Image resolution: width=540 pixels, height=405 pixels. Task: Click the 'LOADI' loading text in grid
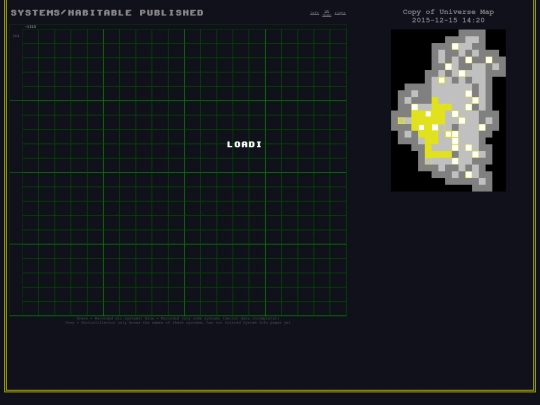(244, 144)
